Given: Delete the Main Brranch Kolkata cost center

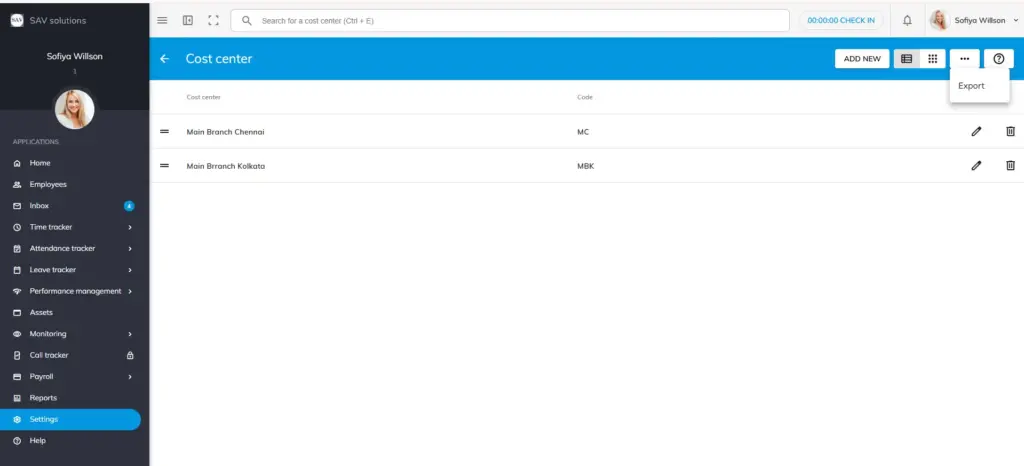Looking at the screenshot, I should [1010, 166].
